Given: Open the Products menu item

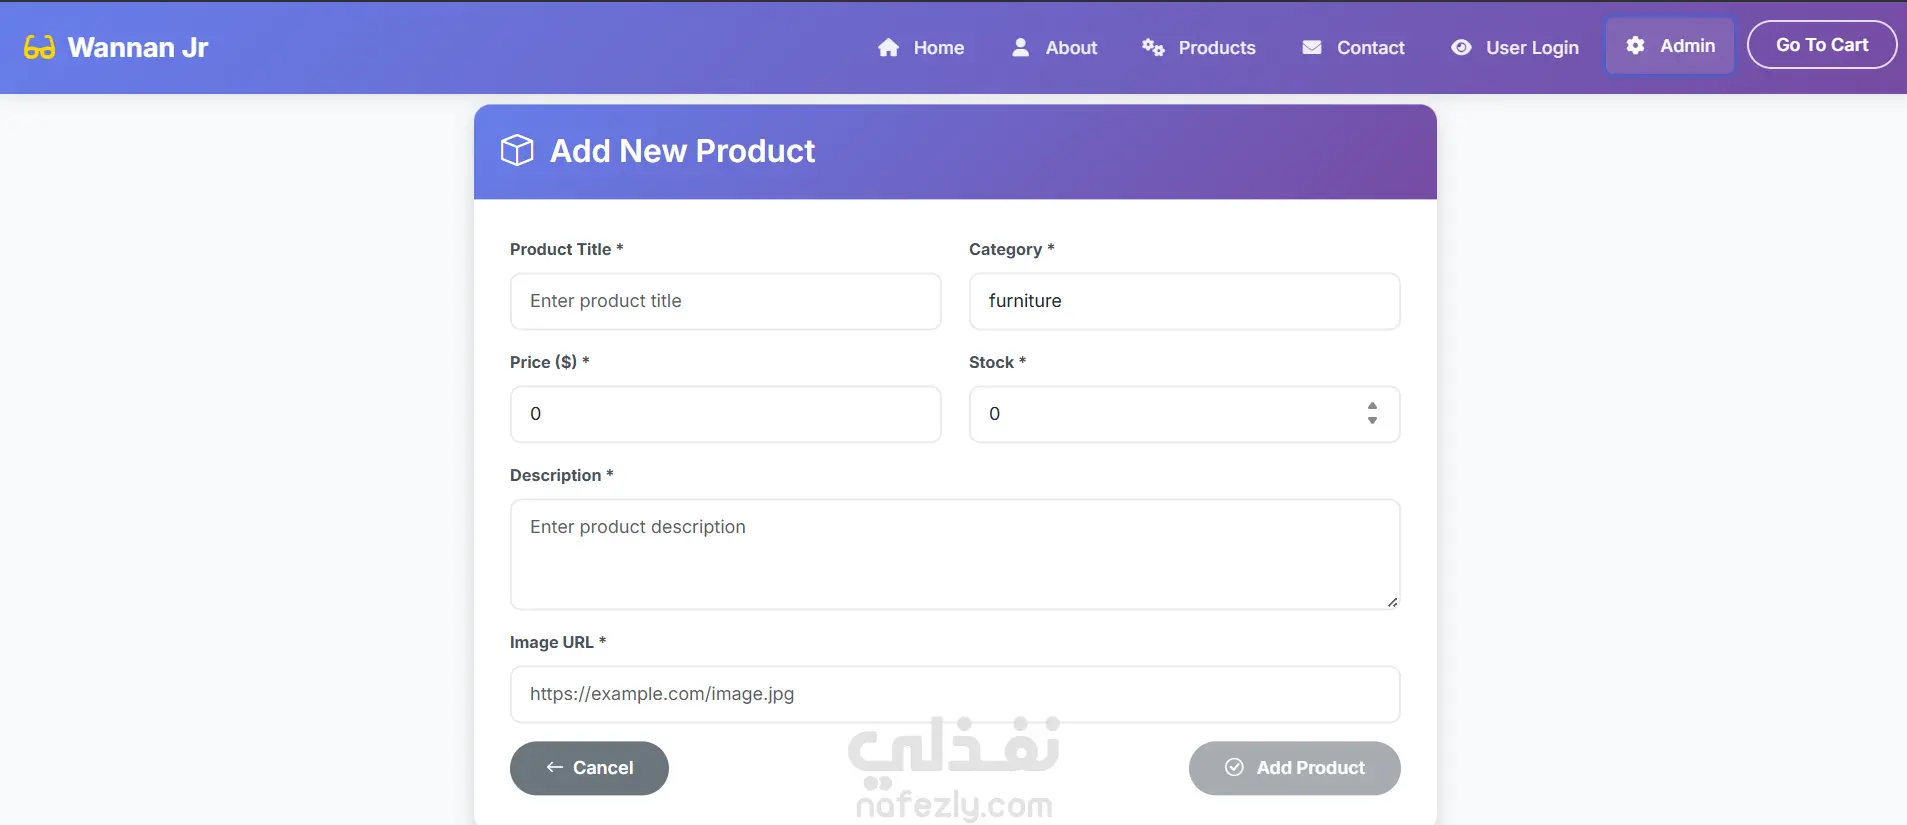Looking at the screenshot, I should click(x=1216, y=48).
